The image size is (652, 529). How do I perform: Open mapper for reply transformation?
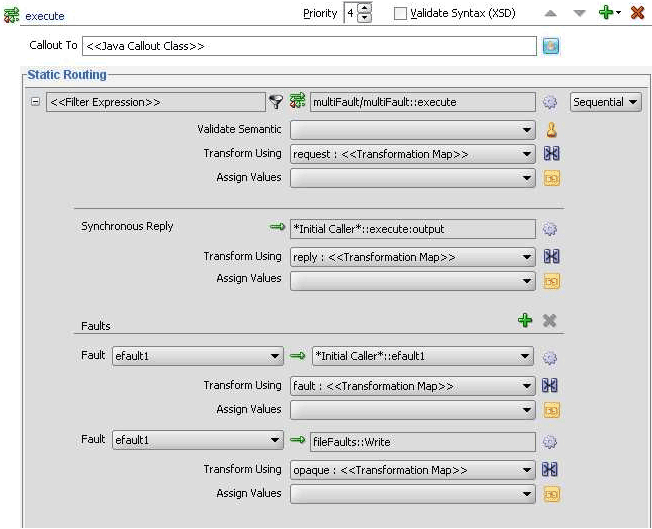click(551, 257)
